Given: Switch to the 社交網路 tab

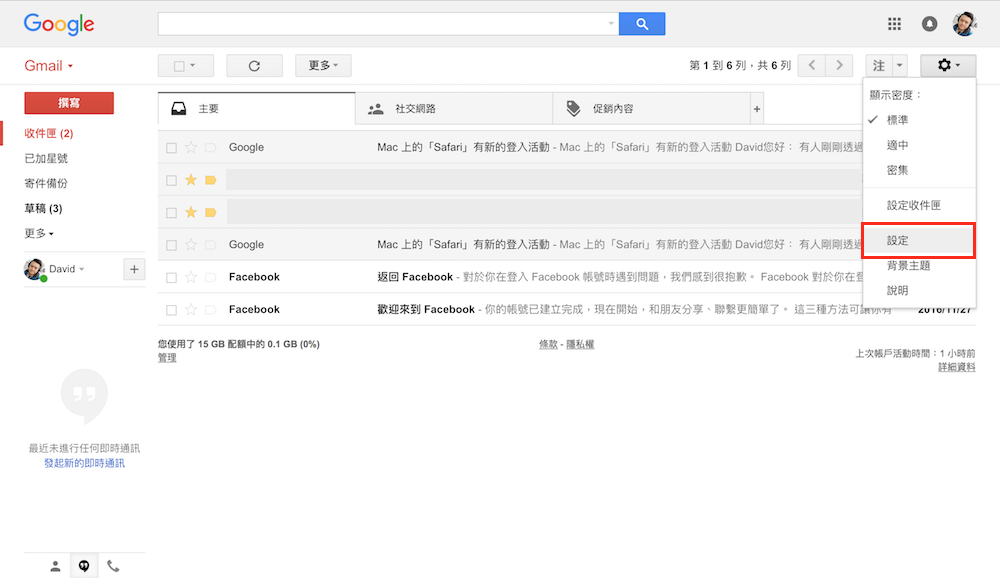Looking at the screenshot, I should click(x=415, y=109).
